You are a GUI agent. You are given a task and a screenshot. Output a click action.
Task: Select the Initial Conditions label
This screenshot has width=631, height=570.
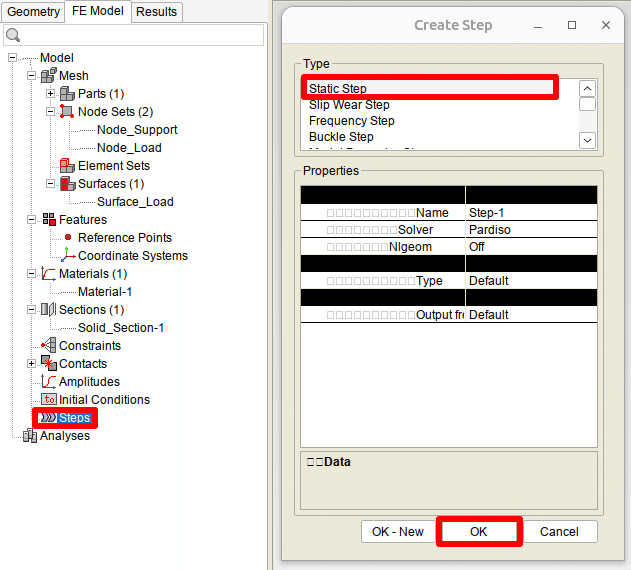(x=105, y=399)
